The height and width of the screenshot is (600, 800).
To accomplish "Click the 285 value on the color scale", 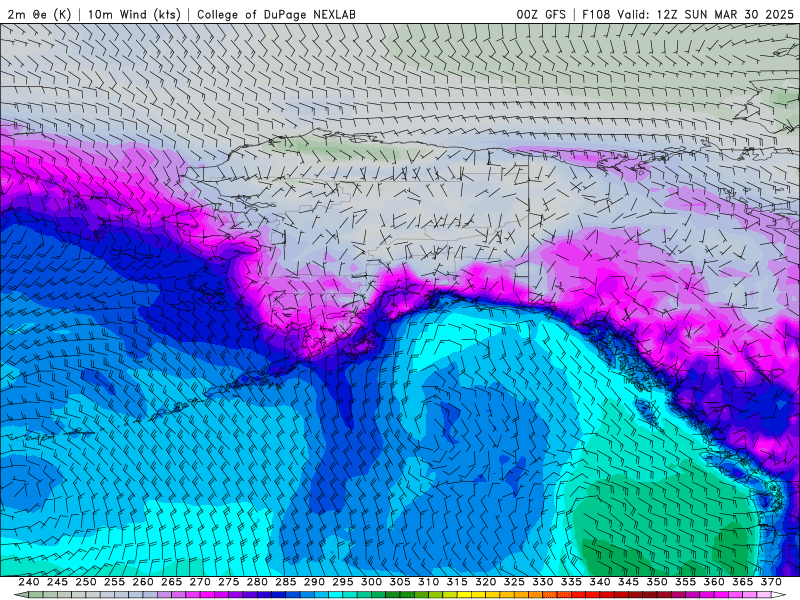I will (286, 582).
